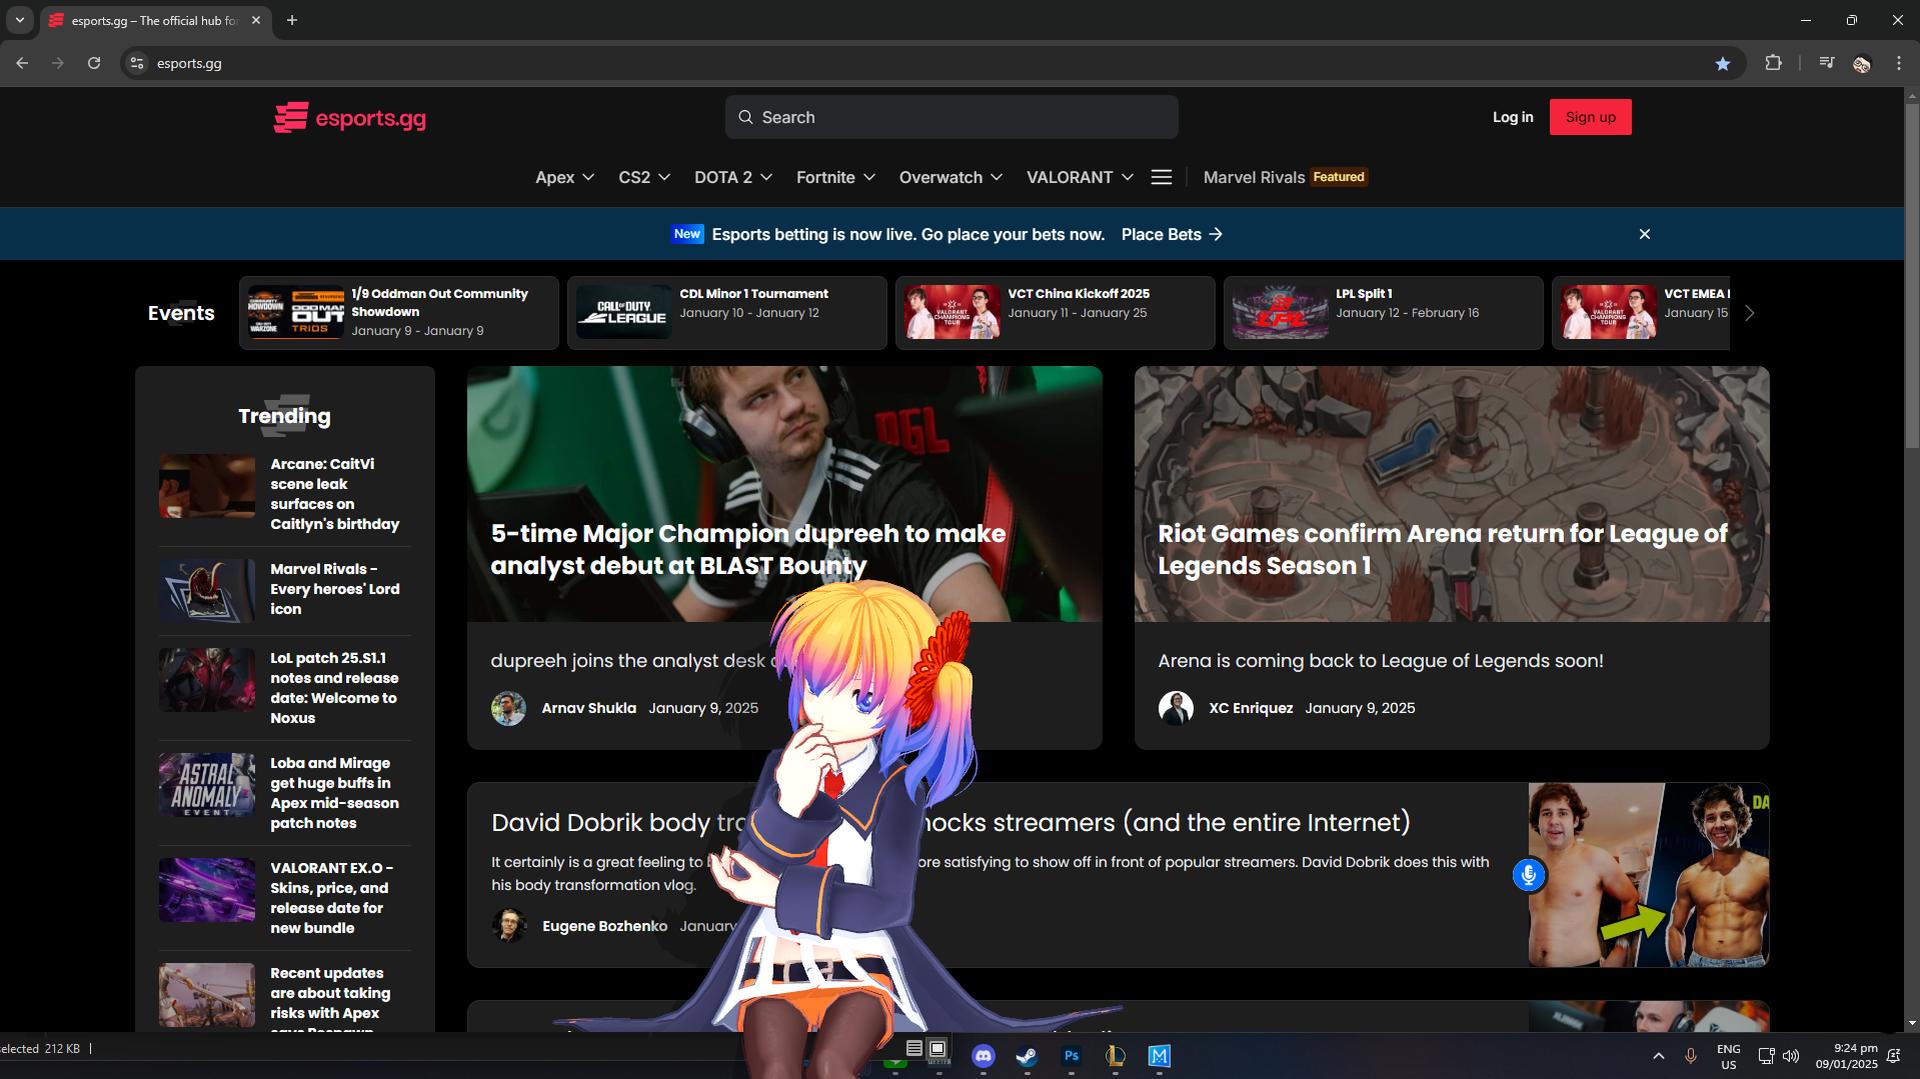Open a new browser tab
The image size is (1920, 1079).
(x=292, y=20)
